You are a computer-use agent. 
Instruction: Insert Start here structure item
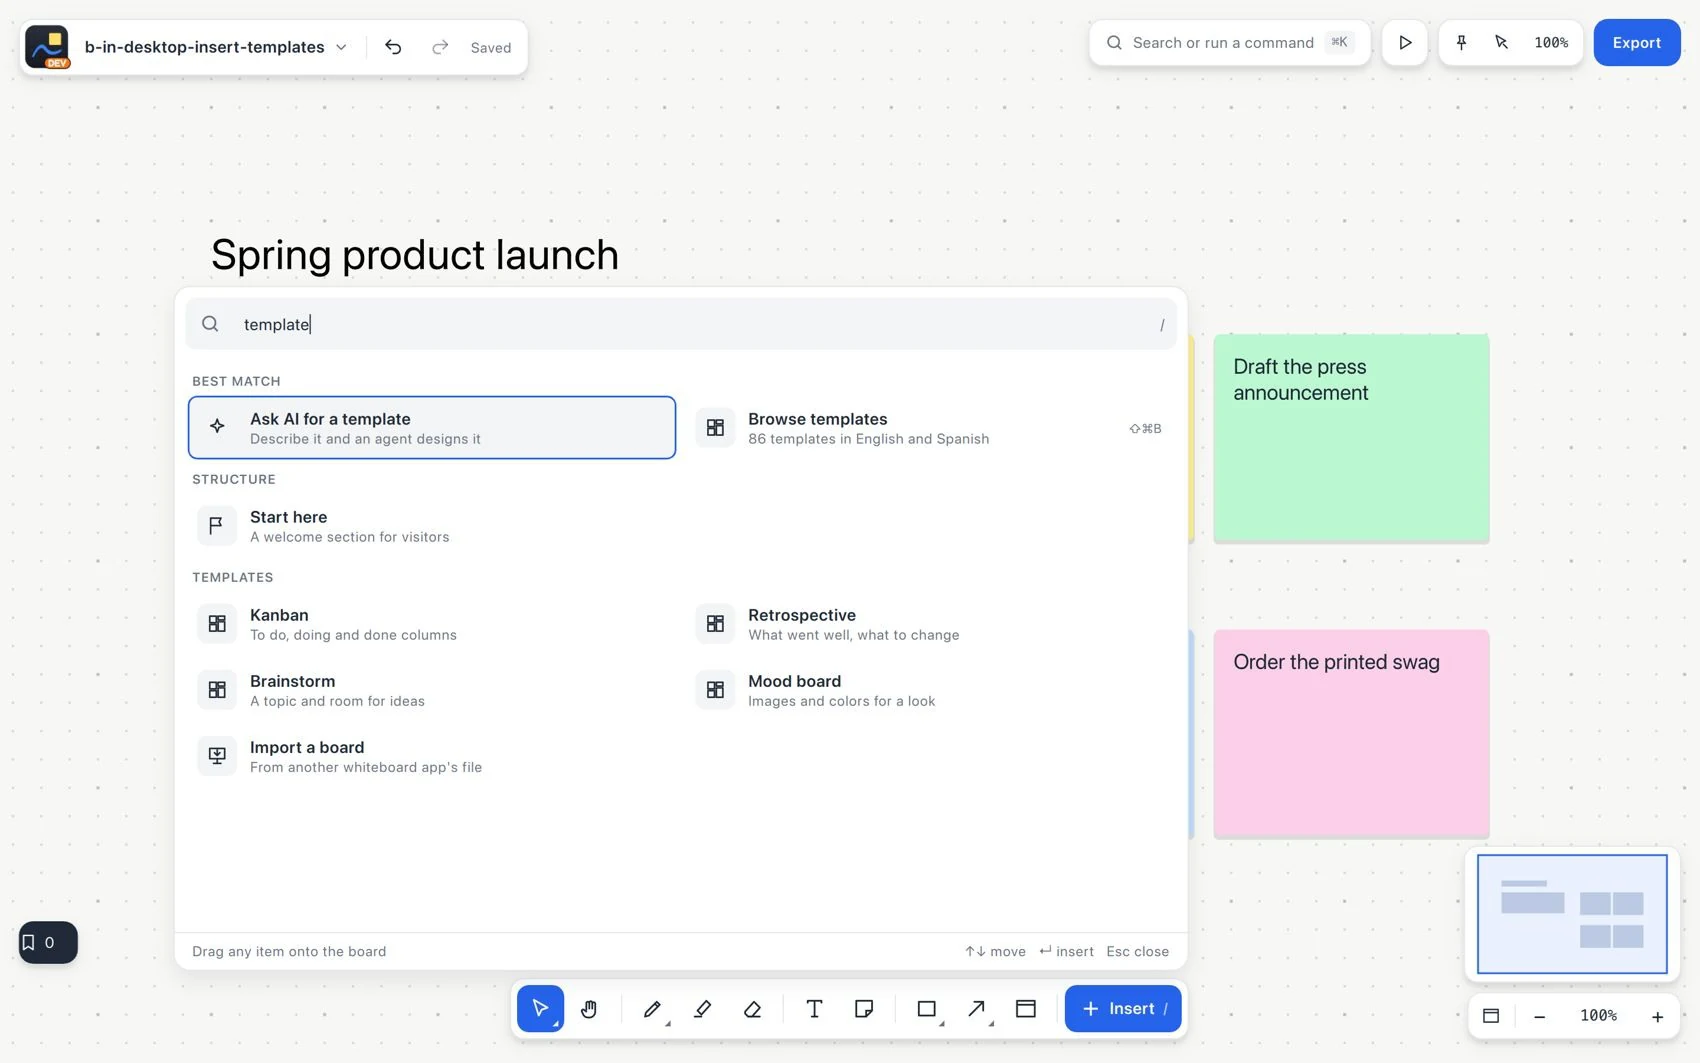(432, 526)
